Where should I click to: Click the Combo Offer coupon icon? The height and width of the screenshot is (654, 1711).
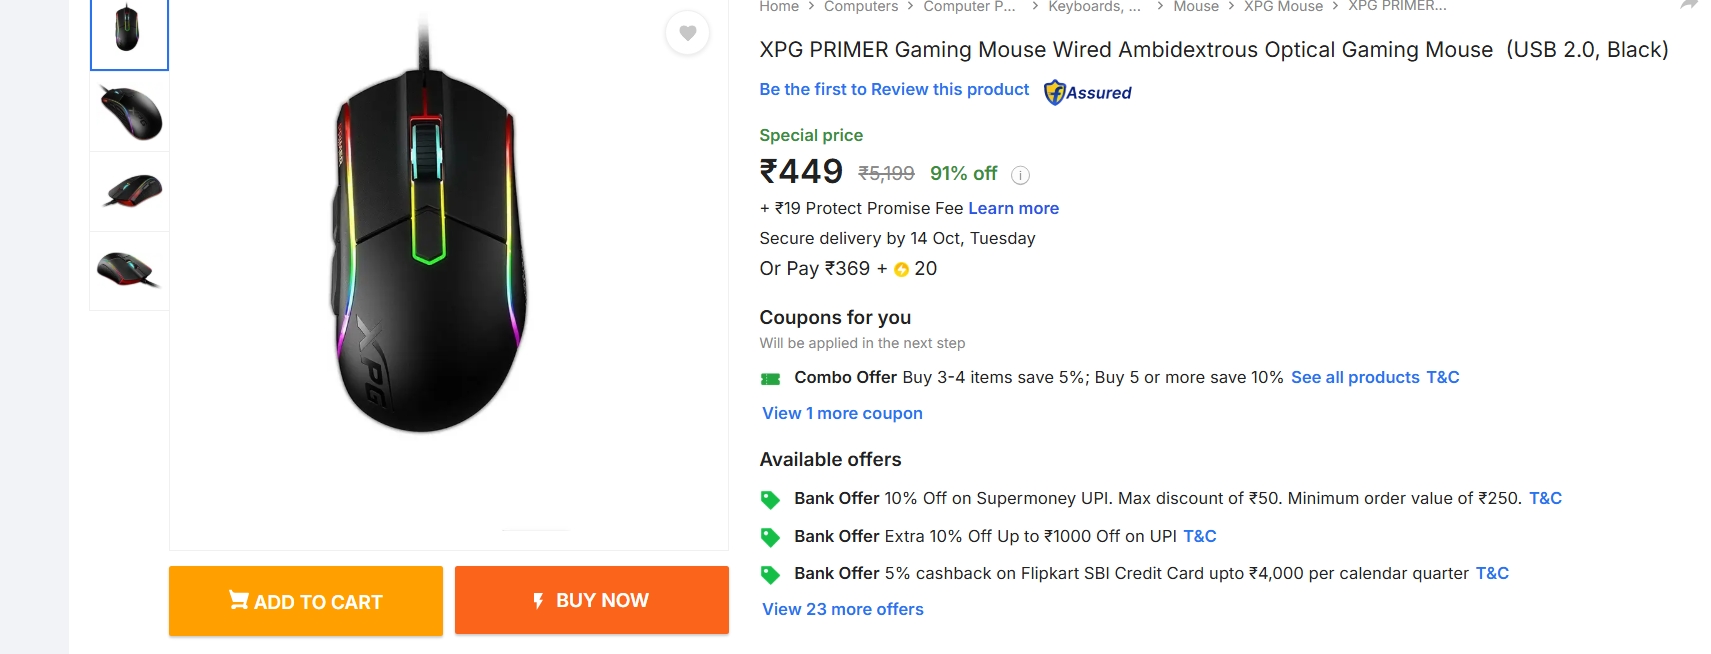[770, 378]
